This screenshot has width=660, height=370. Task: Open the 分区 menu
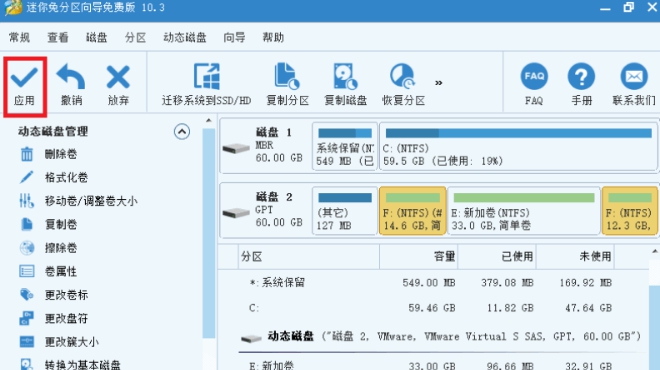(135, 37)
